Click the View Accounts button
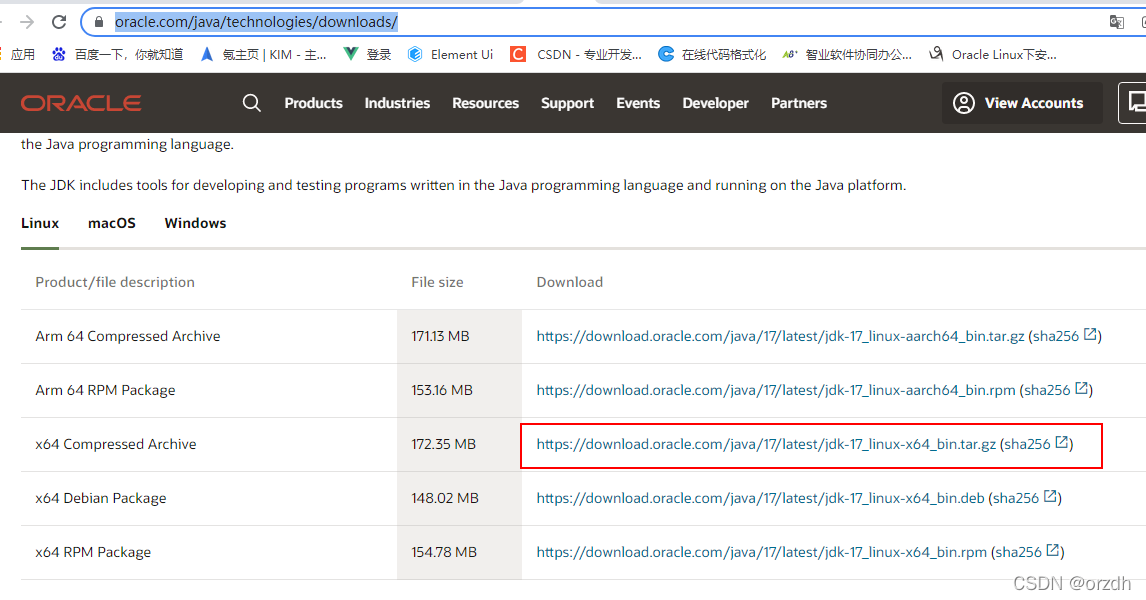The image size is (1146, 600). click(1022, 103)
